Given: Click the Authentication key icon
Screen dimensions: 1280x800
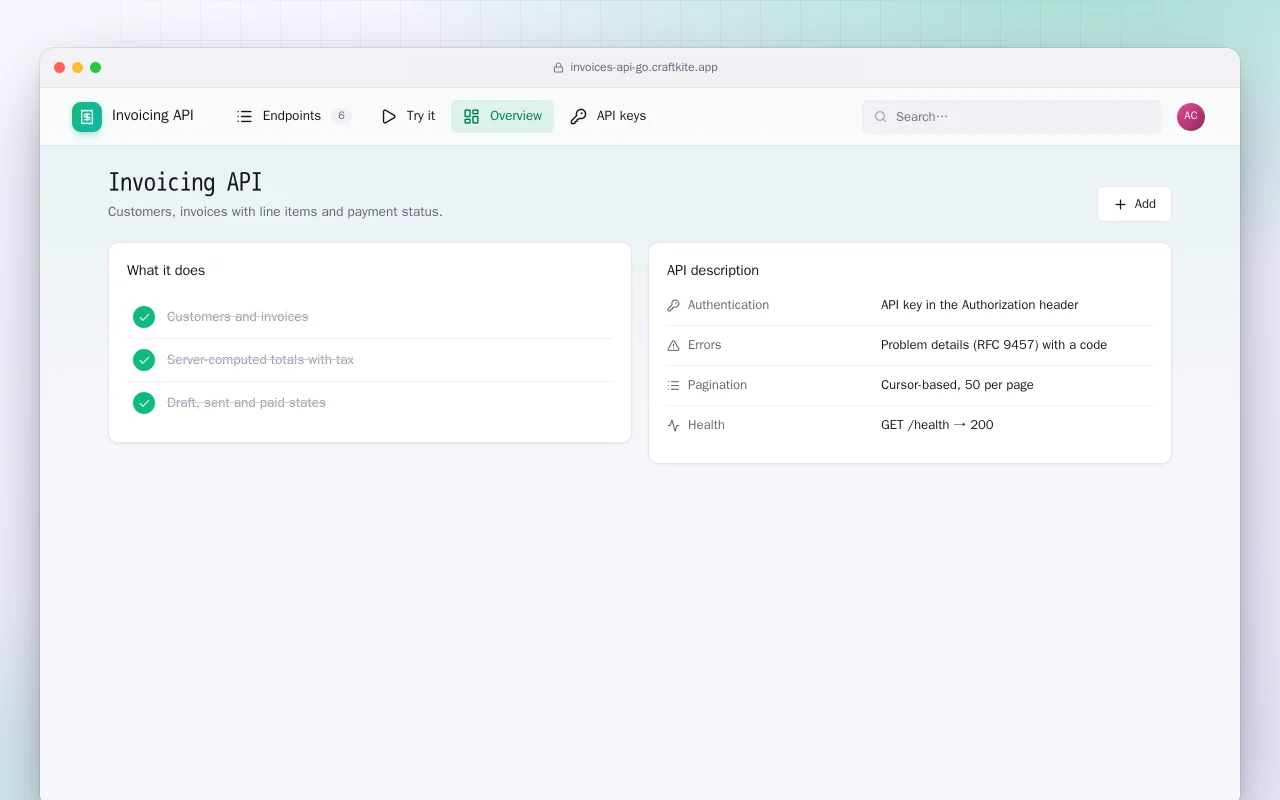Looking at the screenshot, I should tap(673, 305).
